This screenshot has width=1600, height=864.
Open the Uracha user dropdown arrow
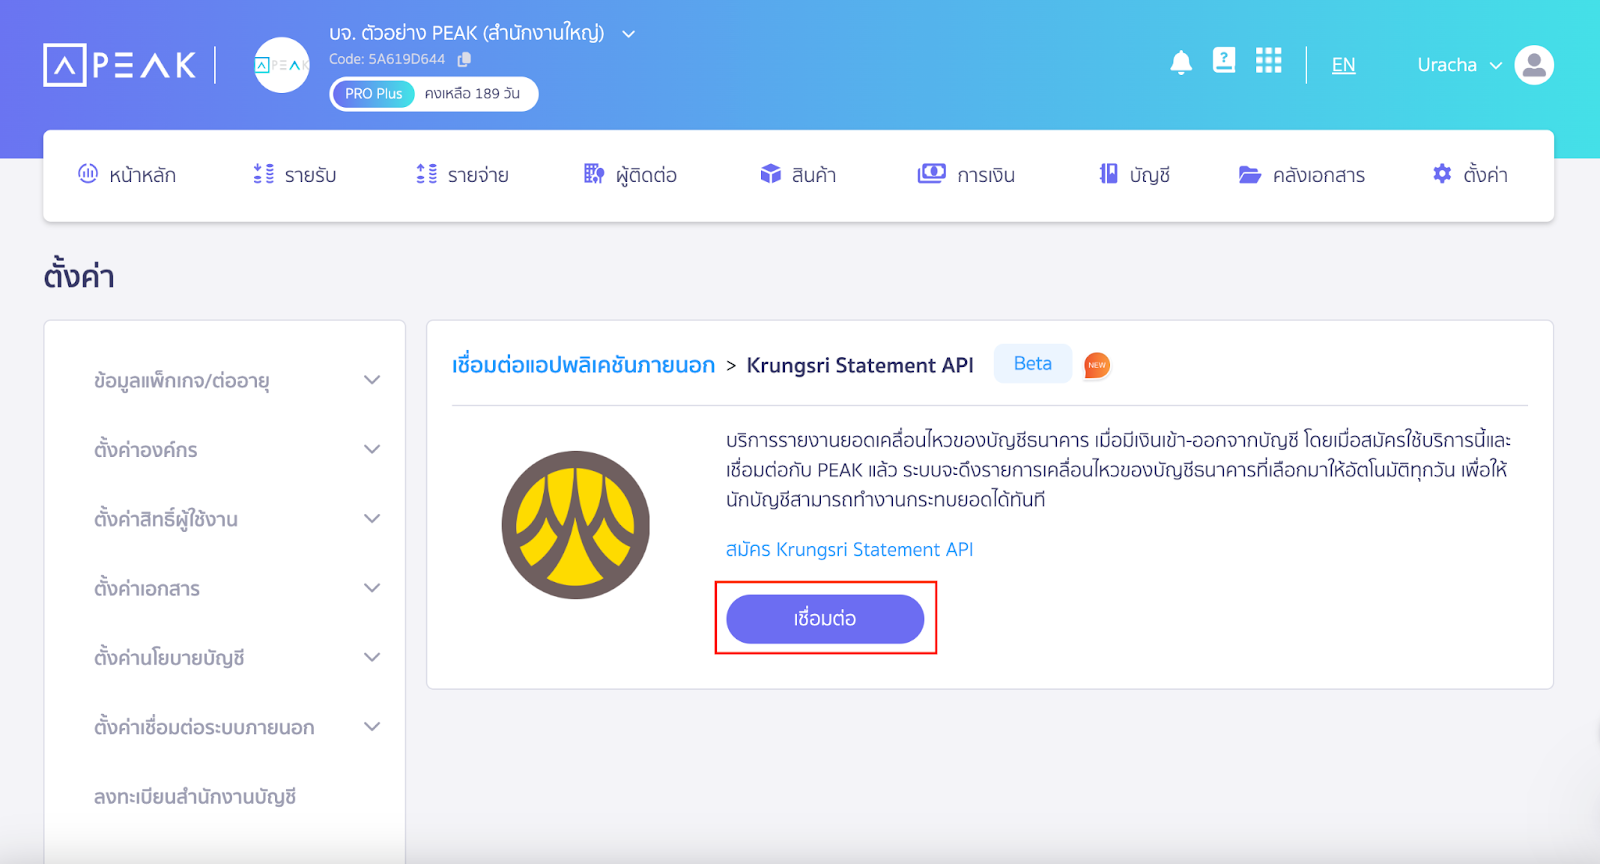(x=1496, y=65)
